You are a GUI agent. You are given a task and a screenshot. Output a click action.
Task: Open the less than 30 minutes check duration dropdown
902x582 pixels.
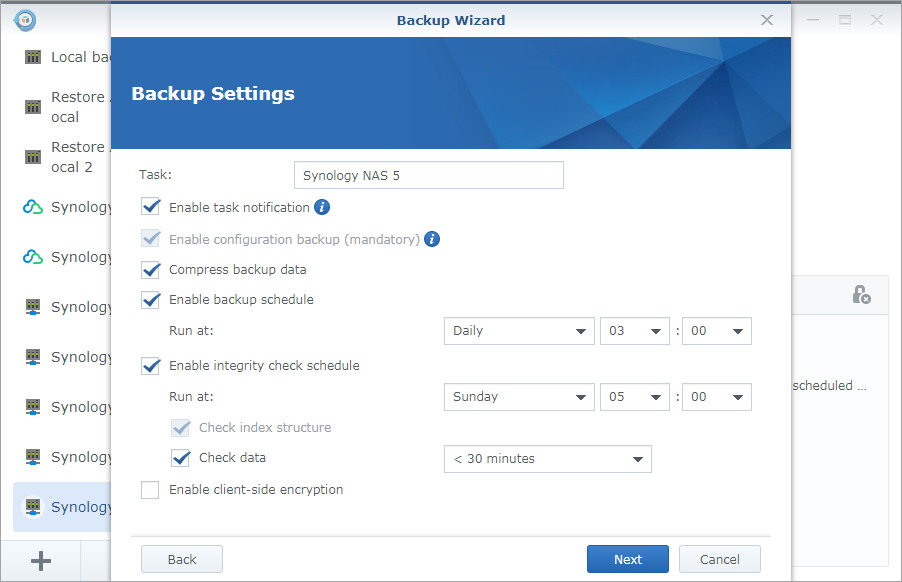547,459
